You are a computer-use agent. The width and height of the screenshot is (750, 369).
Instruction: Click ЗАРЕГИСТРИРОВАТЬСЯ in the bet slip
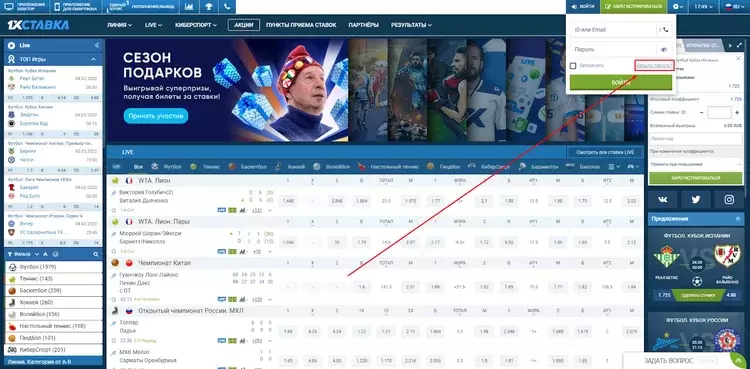(695, 178)
